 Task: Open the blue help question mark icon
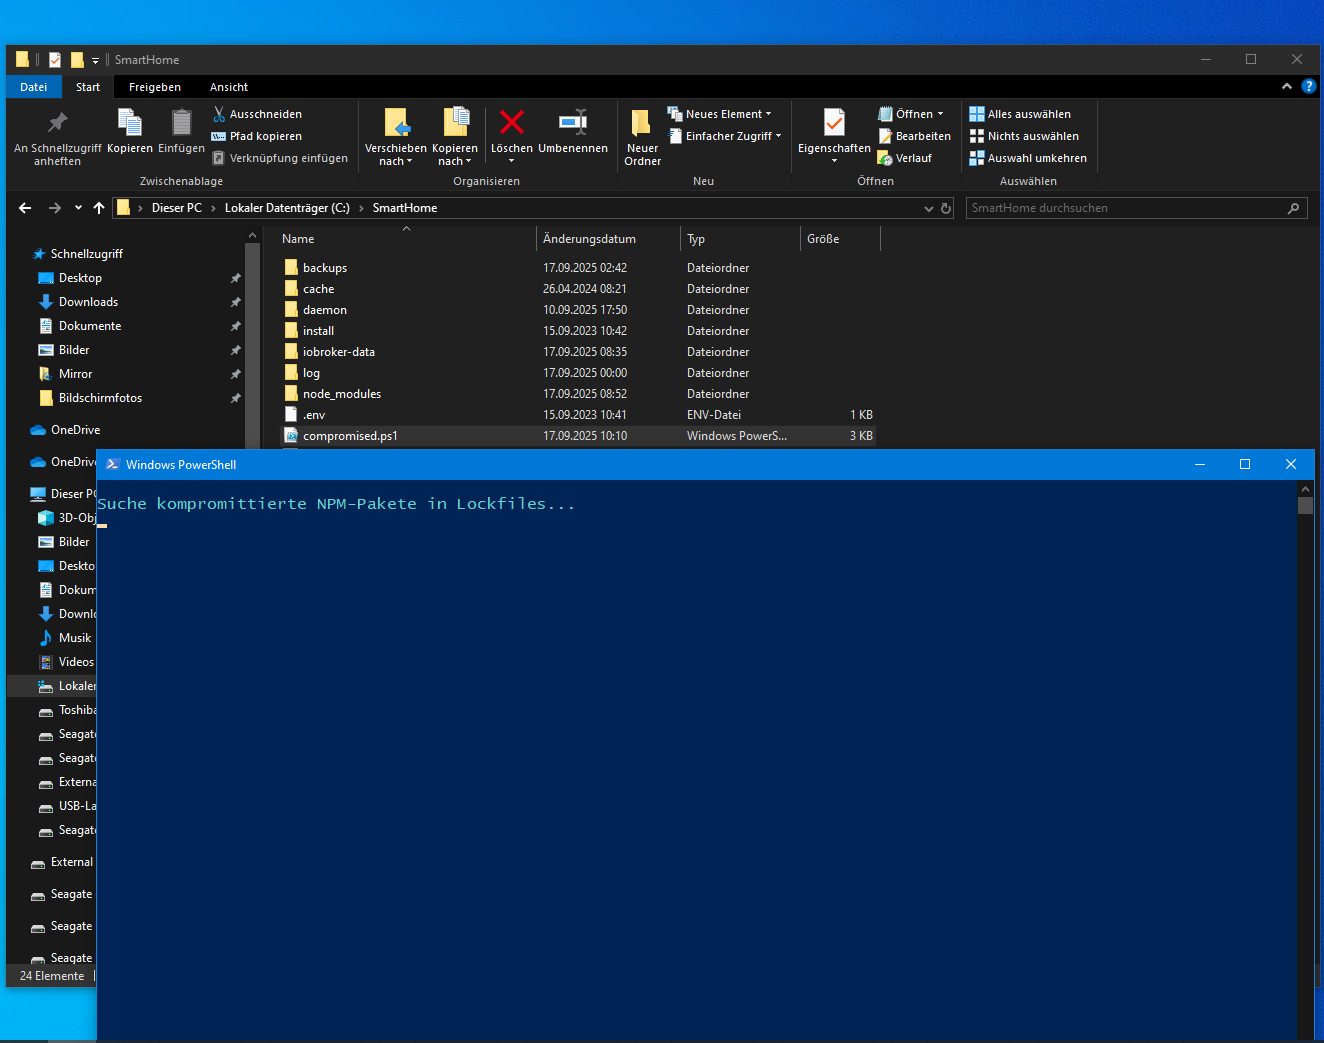[x=1308, y=87]
